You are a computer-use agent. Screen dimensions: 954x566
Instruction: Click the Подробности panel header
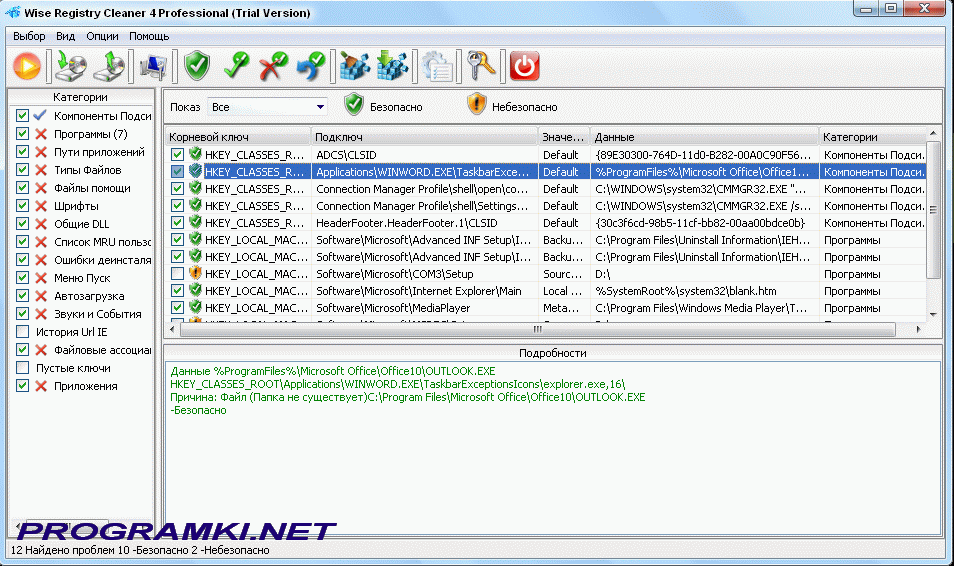point(552,353)
